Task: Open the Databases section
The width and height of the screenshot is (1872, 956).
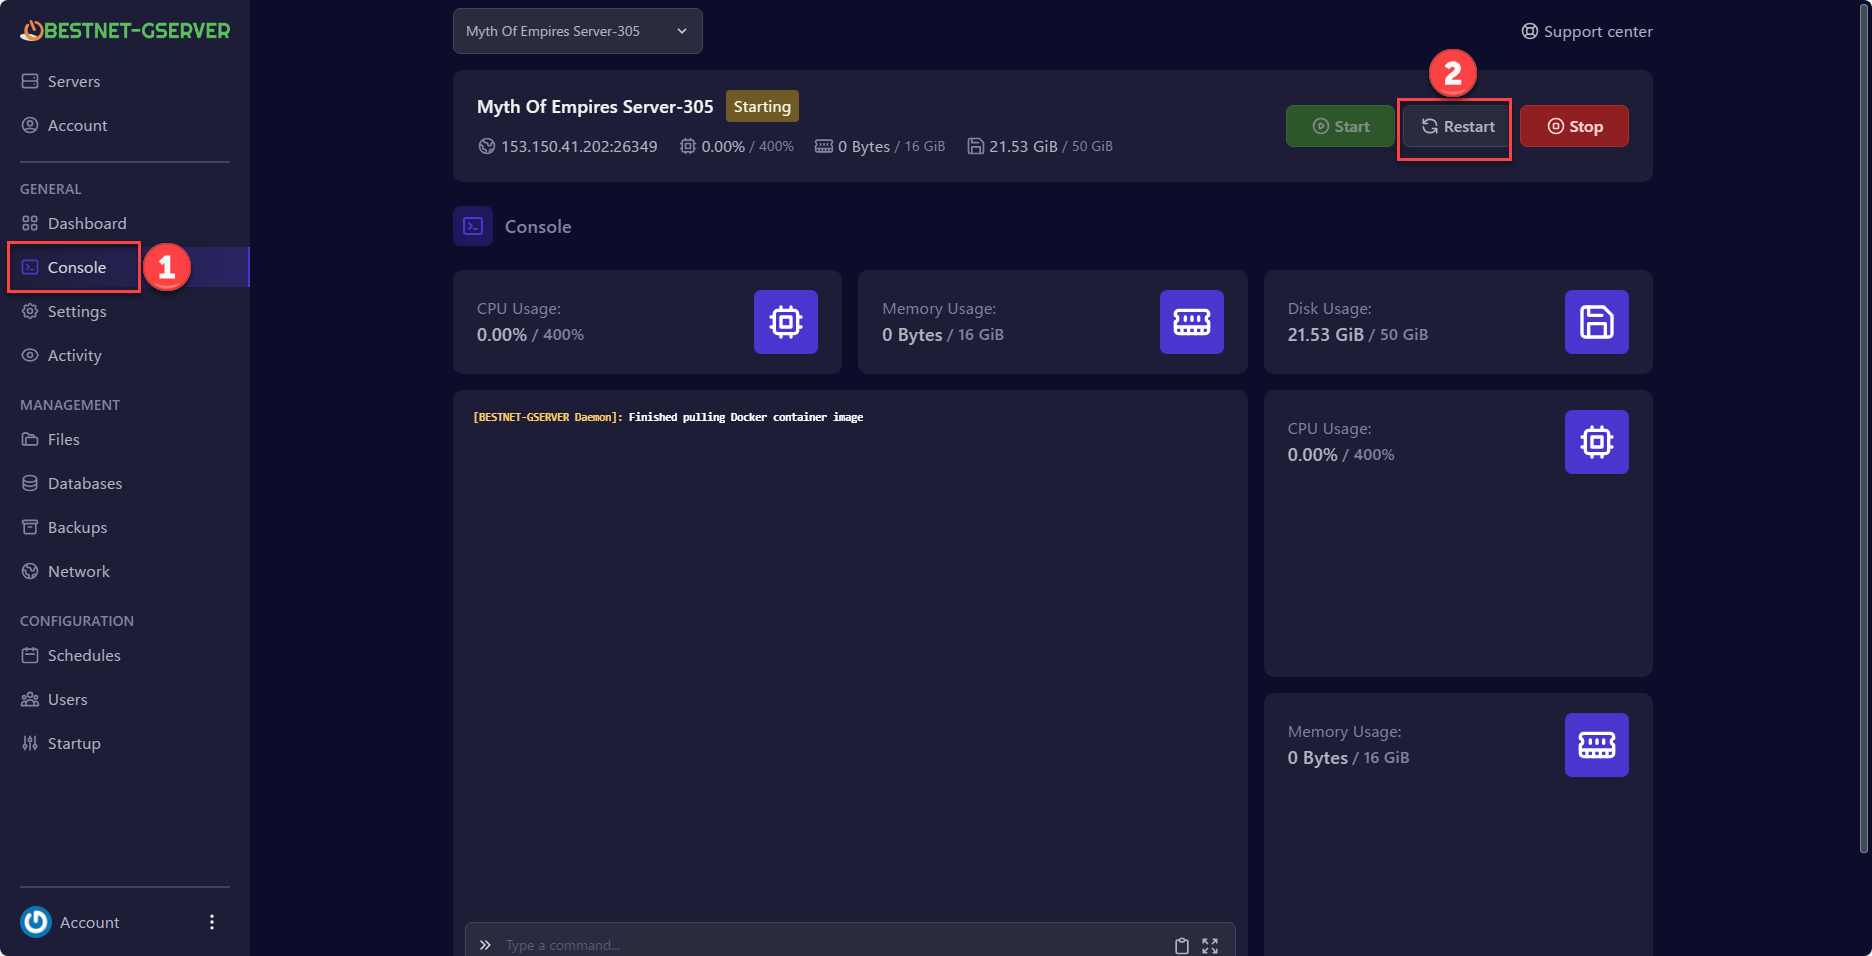Action: pos(84,483)
